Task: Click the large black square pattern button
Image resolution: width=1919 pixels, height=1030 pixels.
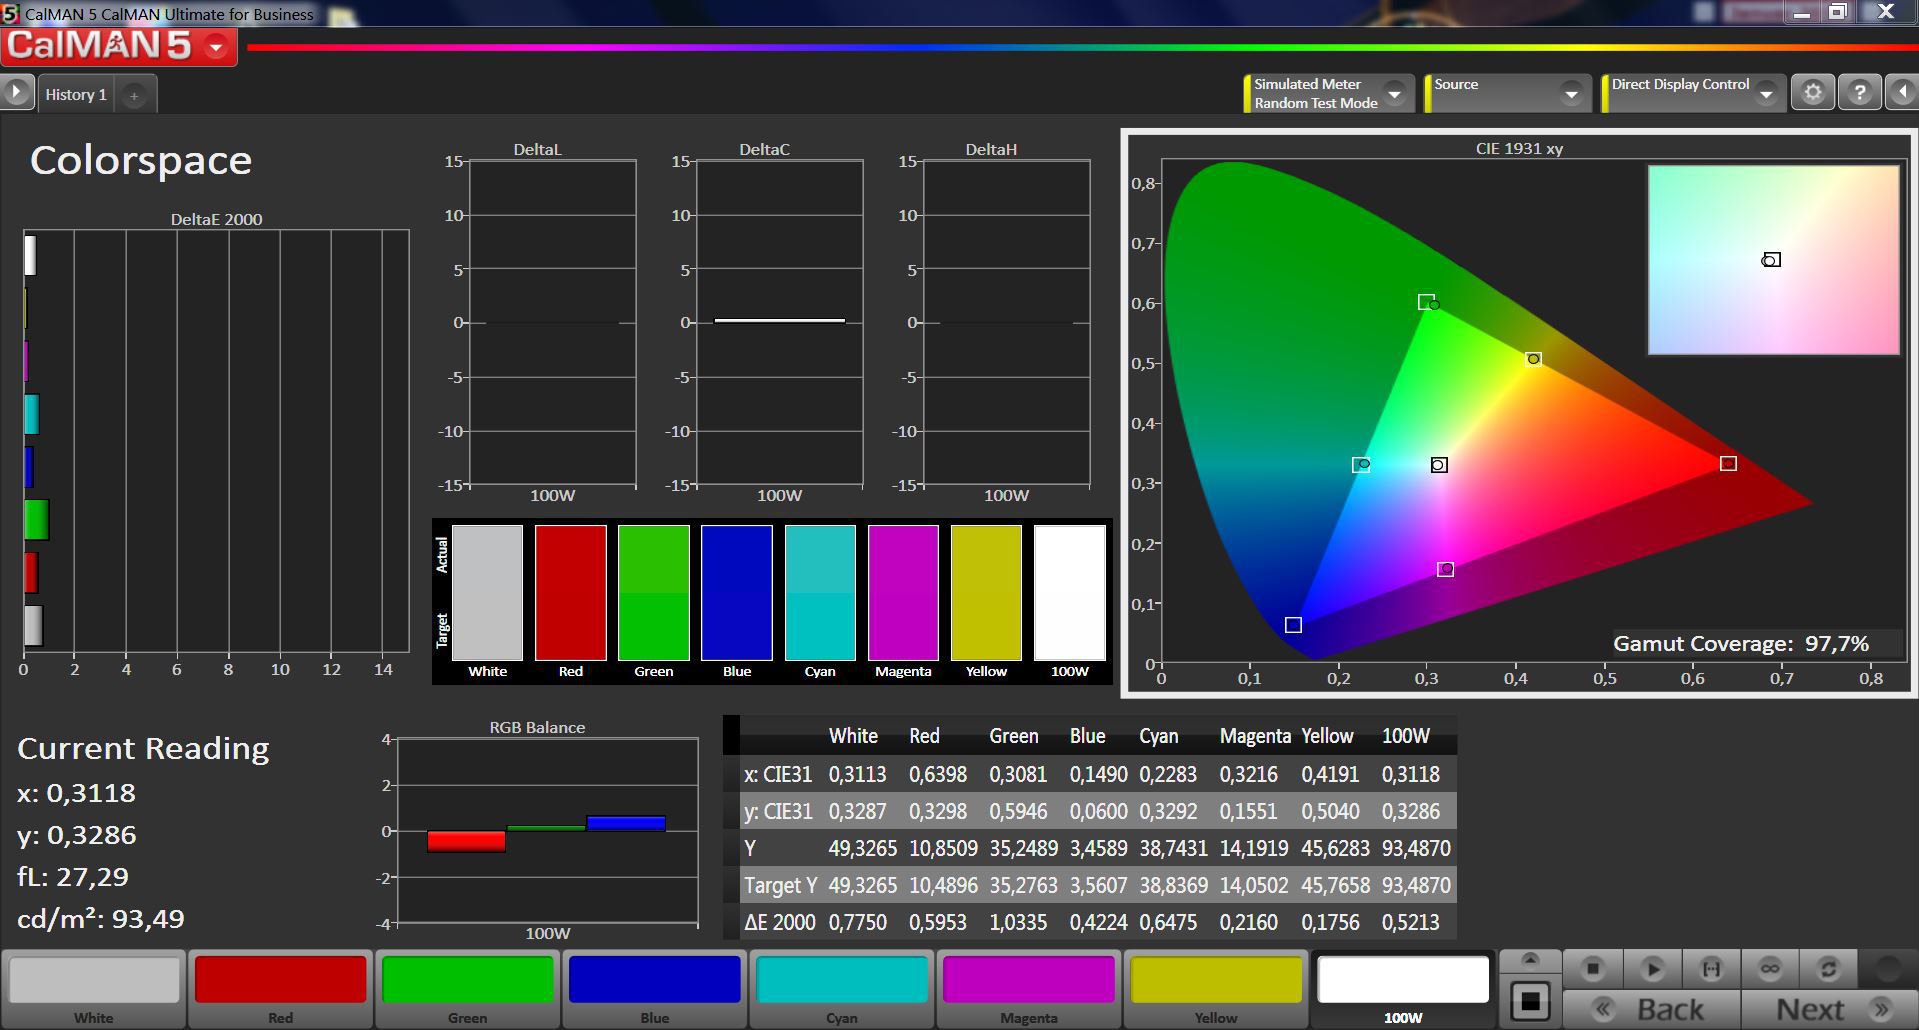Action: pyautogui.click(x=1529, y=1001)
